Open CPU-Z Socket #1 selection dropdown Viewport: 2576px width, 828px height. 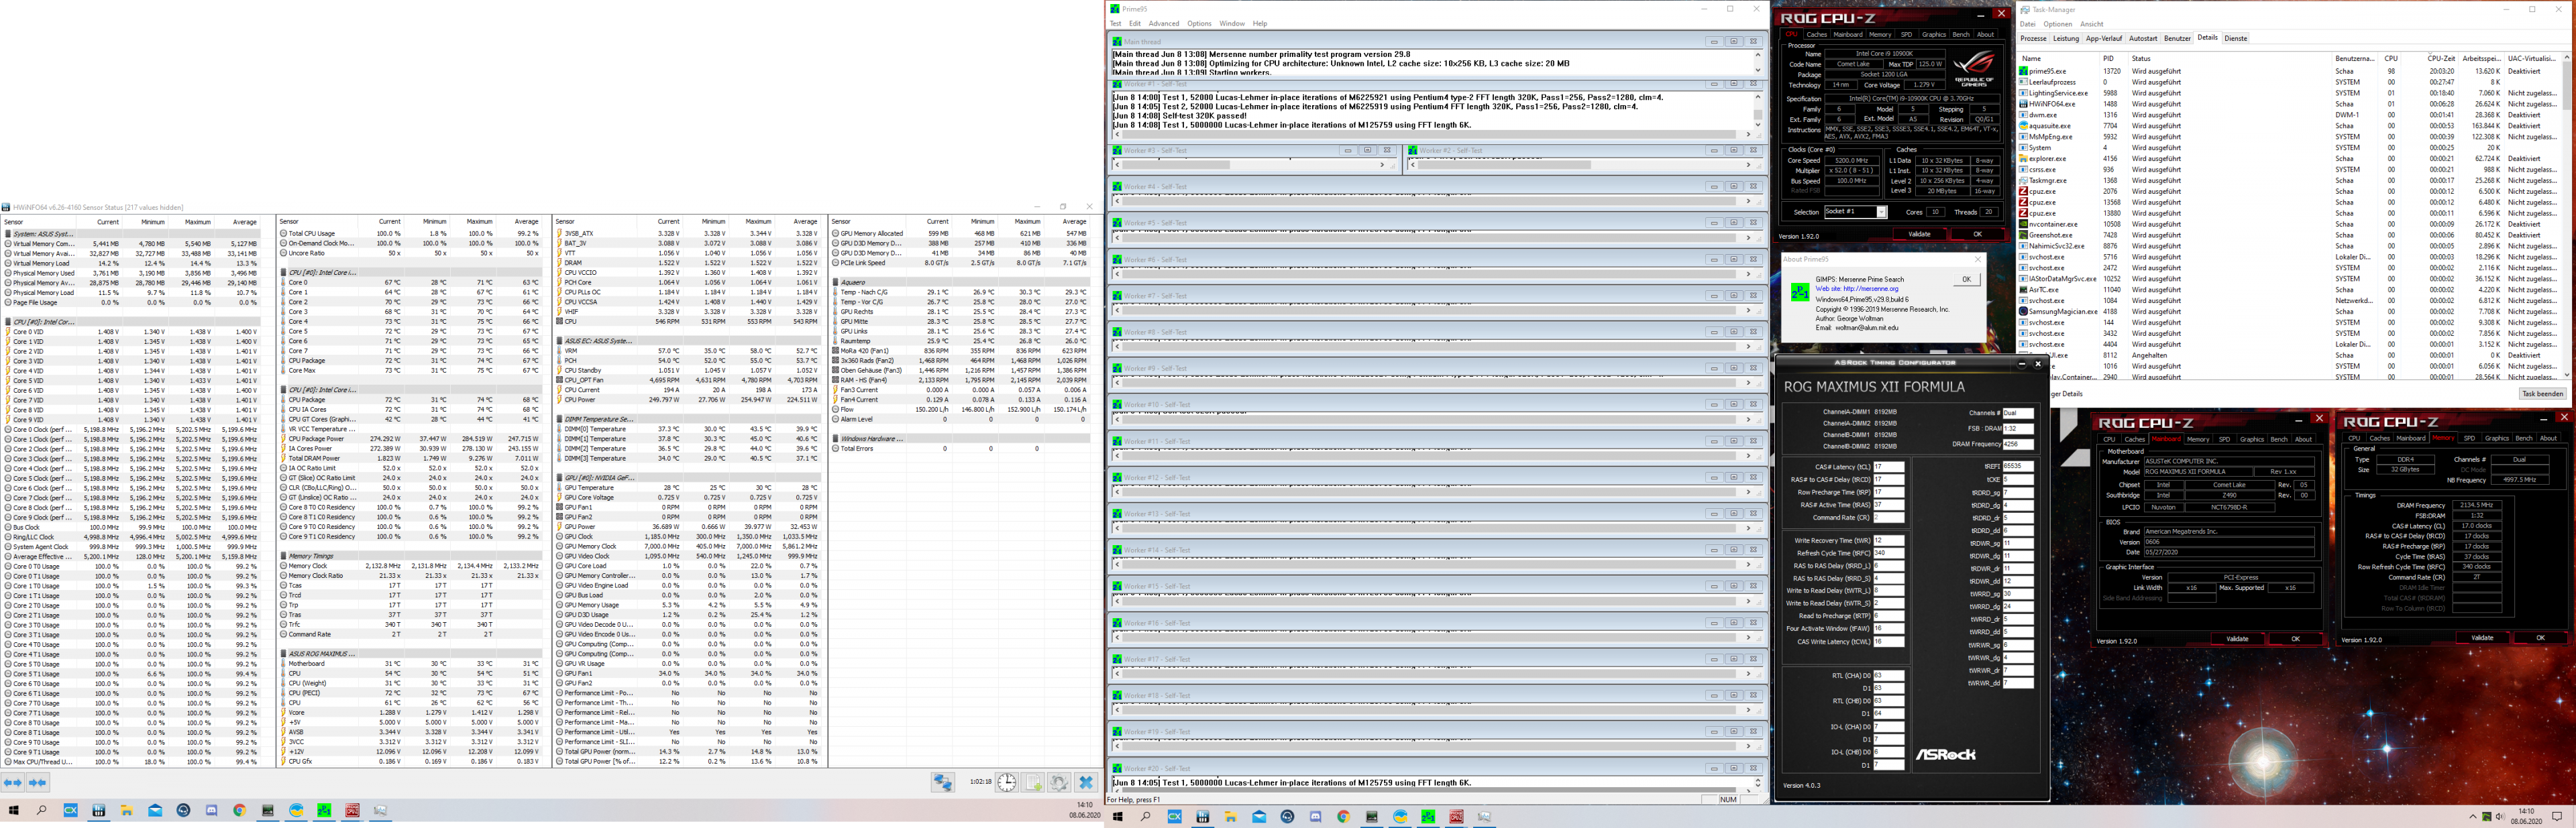tap(1880, 212)
